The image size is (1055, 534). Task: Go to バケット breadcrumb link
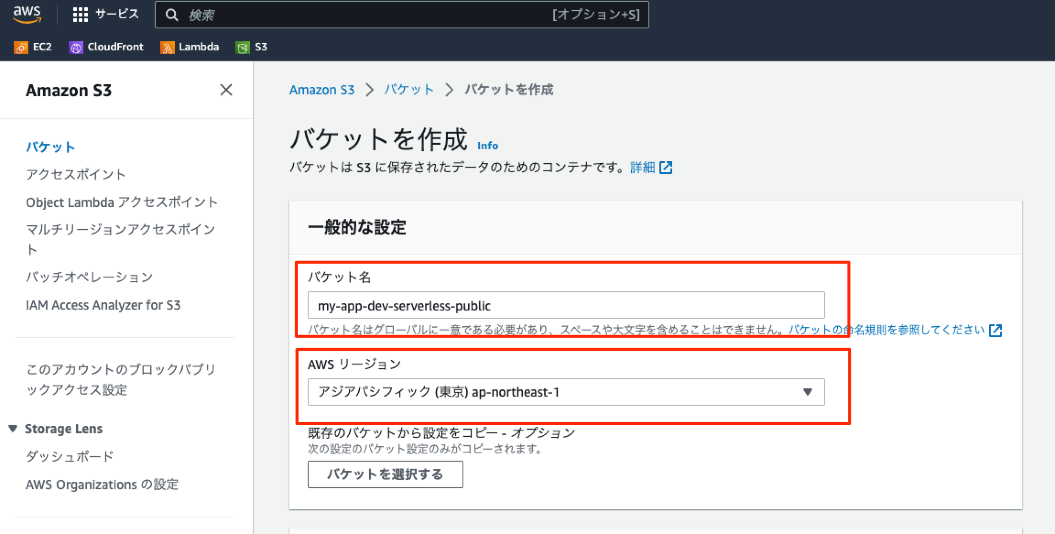point(409,89)
